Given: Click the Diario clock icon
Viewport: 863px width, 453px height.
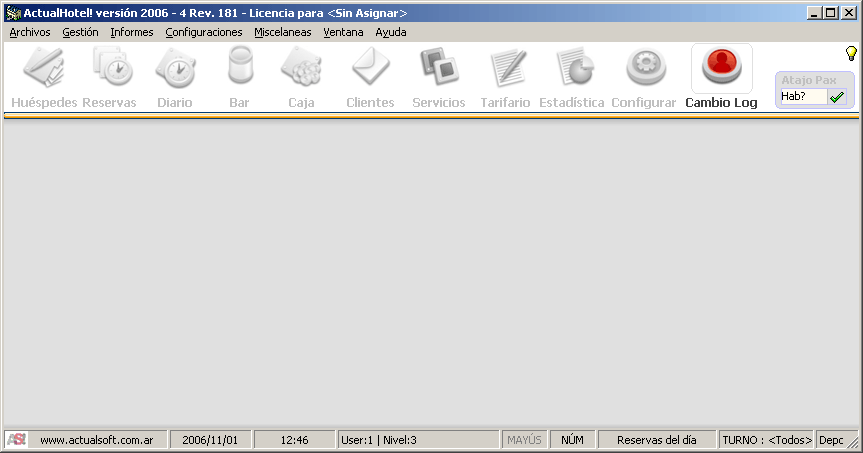Looking at the screenshot, I should pyautogui.click(x=175, y=70).
